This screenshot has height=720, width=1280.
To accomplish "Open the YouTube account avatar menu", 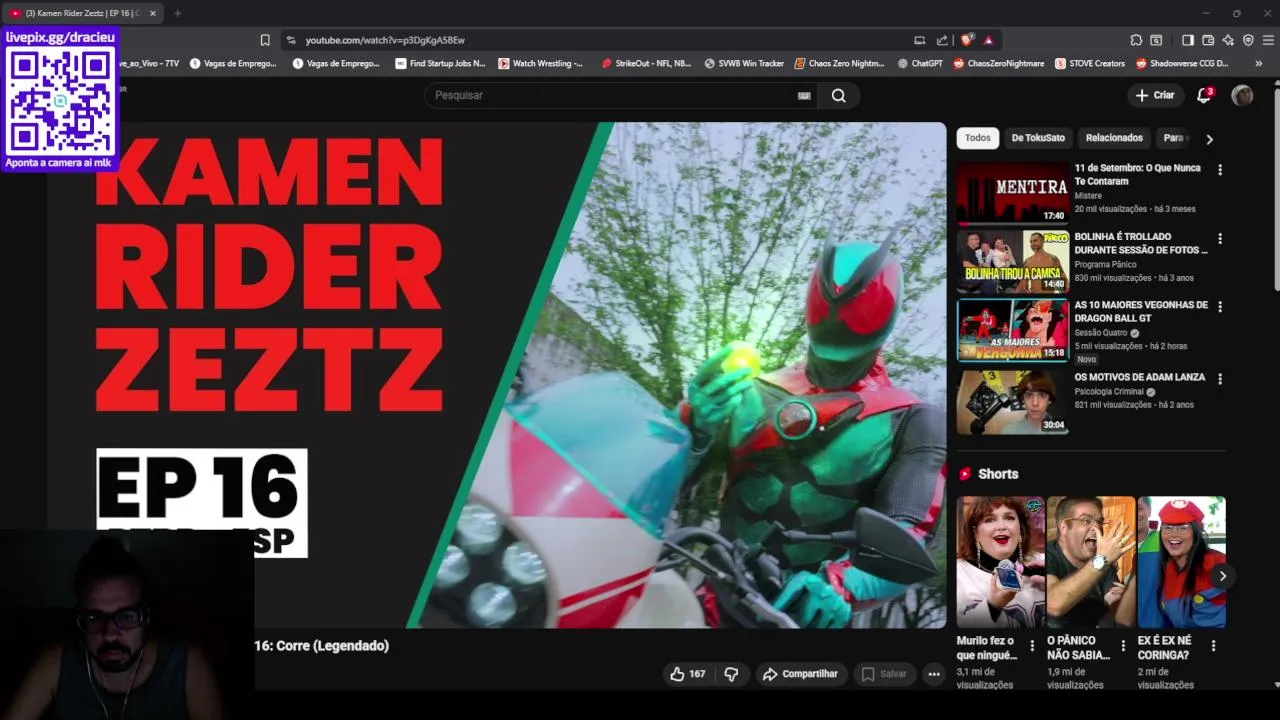I will click(1242, 95).
